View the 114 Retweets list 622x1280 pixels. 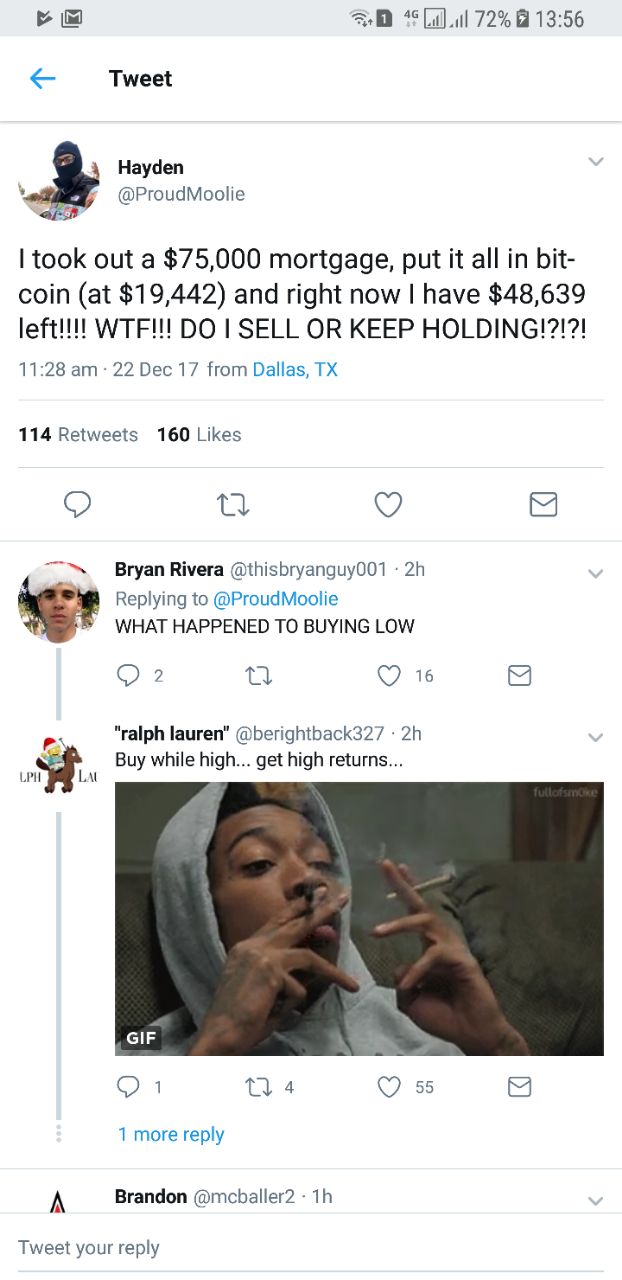coord(78,434)
